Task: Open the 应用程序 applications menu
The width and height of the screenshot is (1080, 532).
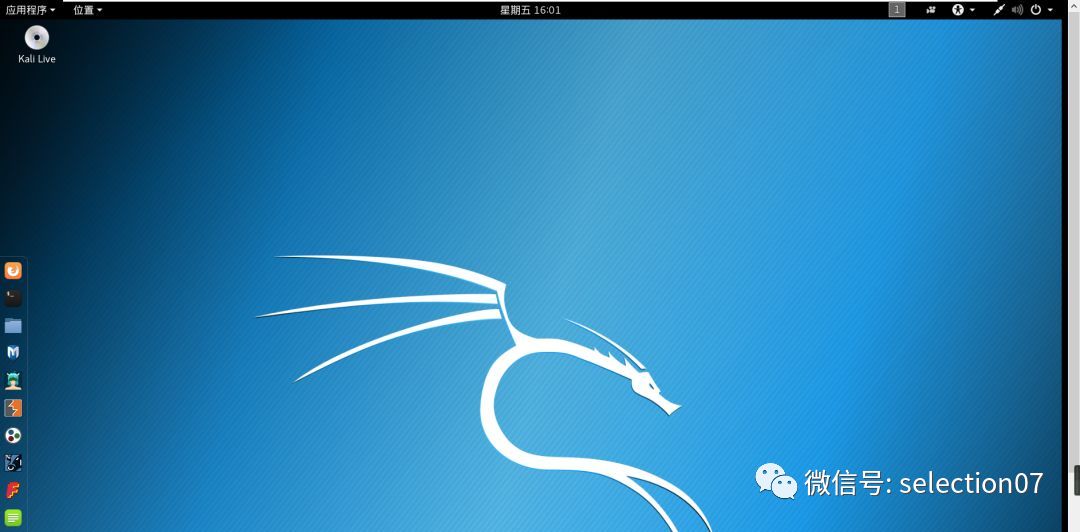Action: tap(30, 10)
